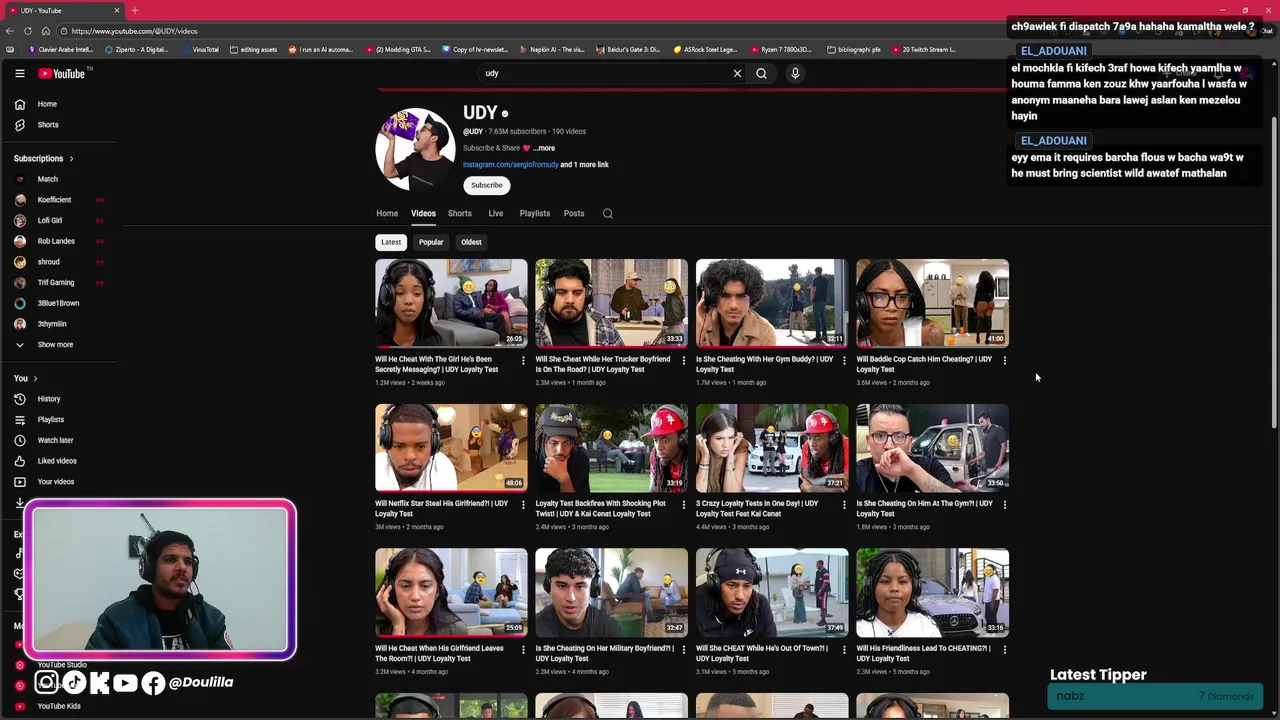Viewport: 1280px width, 720px height.
Task: Open Trif Gaming subscription channel
Action: point(56,283)
